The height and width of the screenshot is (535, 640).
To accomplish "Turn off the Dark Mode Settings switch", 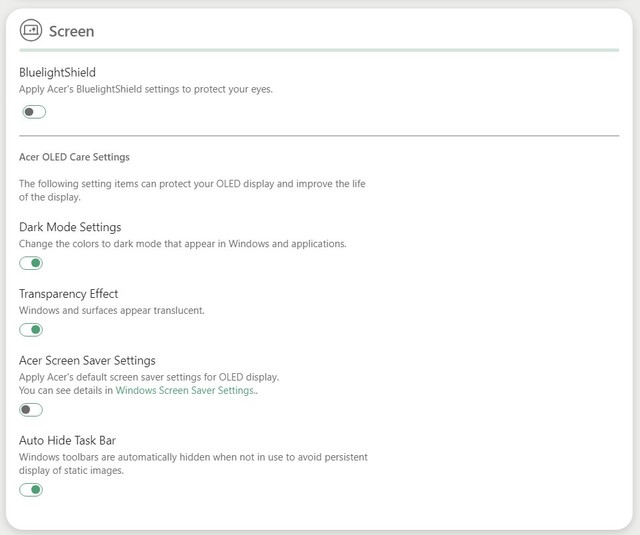I will (31, 263).
